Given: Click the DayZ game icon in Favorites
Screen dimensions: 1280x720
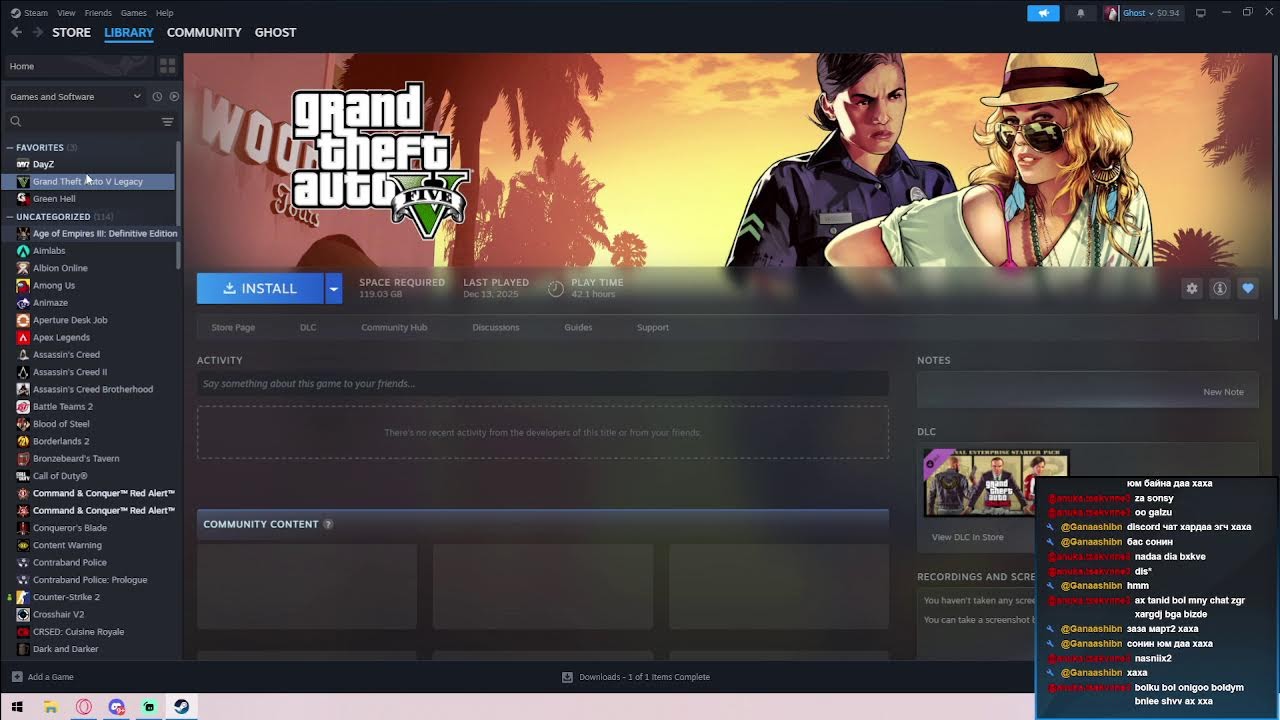Looking at the screenshot, I should point(23,164).
